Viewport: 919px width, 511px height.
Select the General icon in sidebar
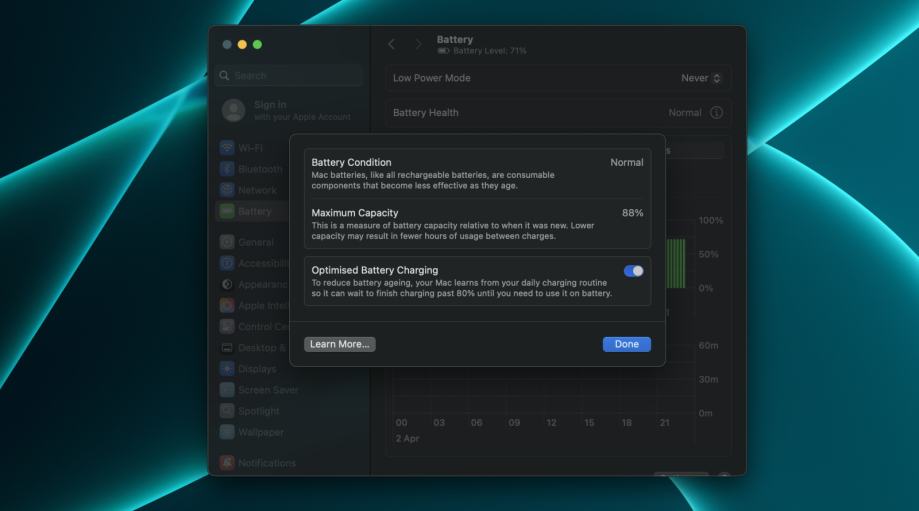[x=227, y=242]
